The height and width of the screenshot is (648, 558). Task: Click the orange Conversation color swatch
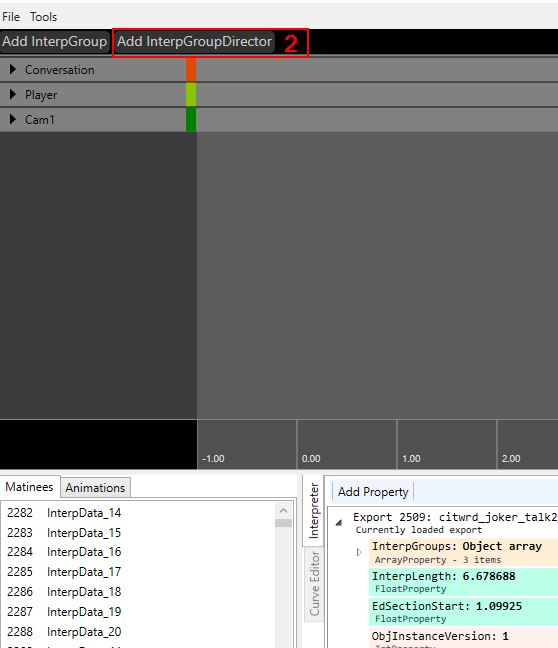191,70
